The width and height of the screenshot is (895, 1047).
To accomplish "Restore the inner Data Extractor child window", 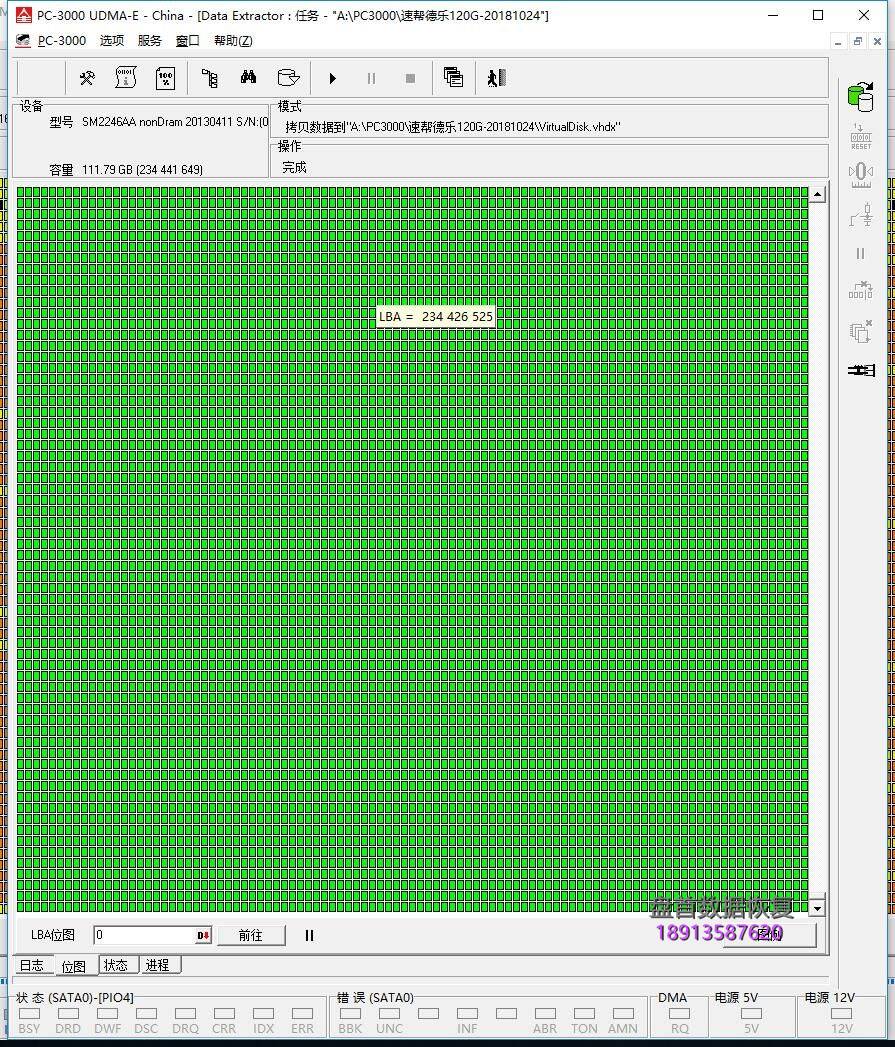I will pos(858,41).
